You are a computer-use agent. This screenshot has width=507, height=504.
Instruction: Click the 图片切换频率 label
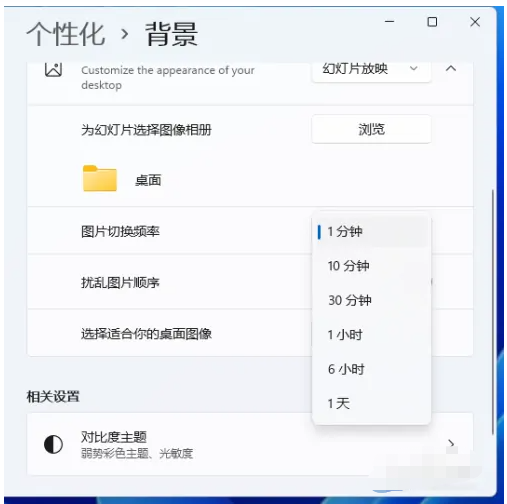pos(120,231)
